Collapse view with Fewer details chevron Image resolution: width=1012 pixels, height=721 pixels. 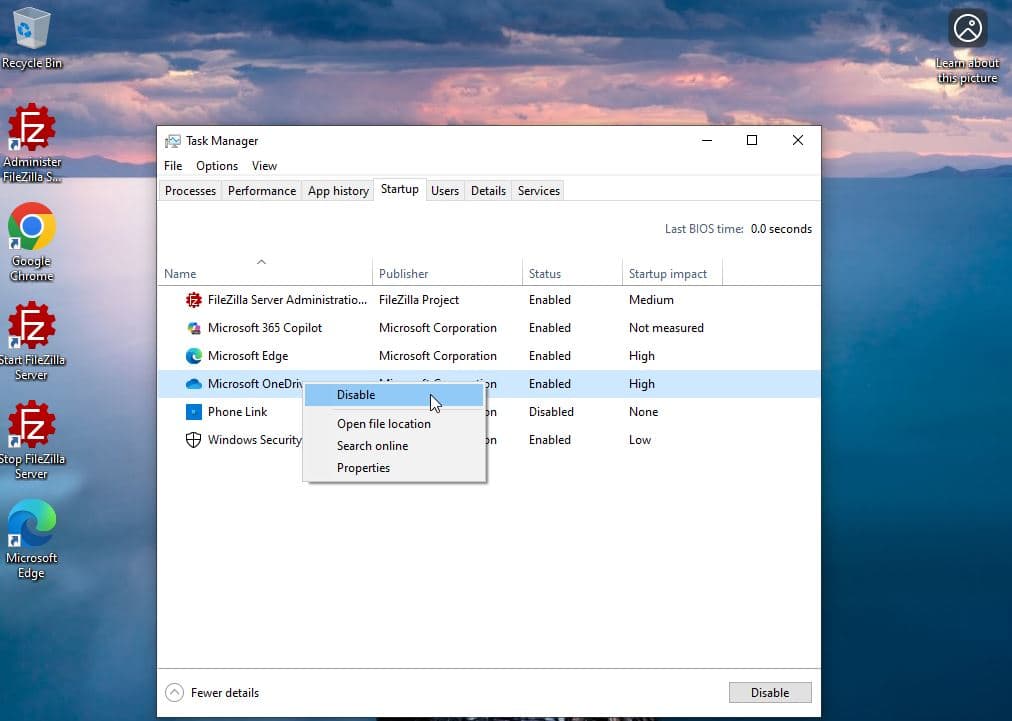click(x=175, y=692)
